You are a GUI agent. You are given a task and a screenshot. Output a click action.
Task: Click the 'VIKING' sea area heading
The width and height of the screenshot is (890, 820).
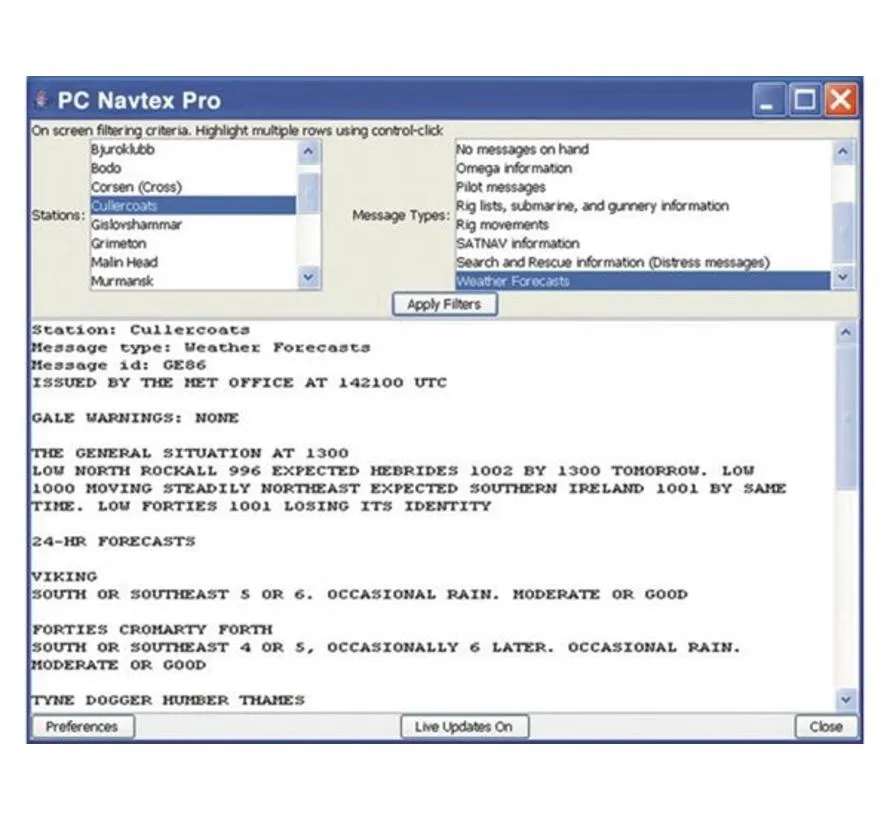64,577
